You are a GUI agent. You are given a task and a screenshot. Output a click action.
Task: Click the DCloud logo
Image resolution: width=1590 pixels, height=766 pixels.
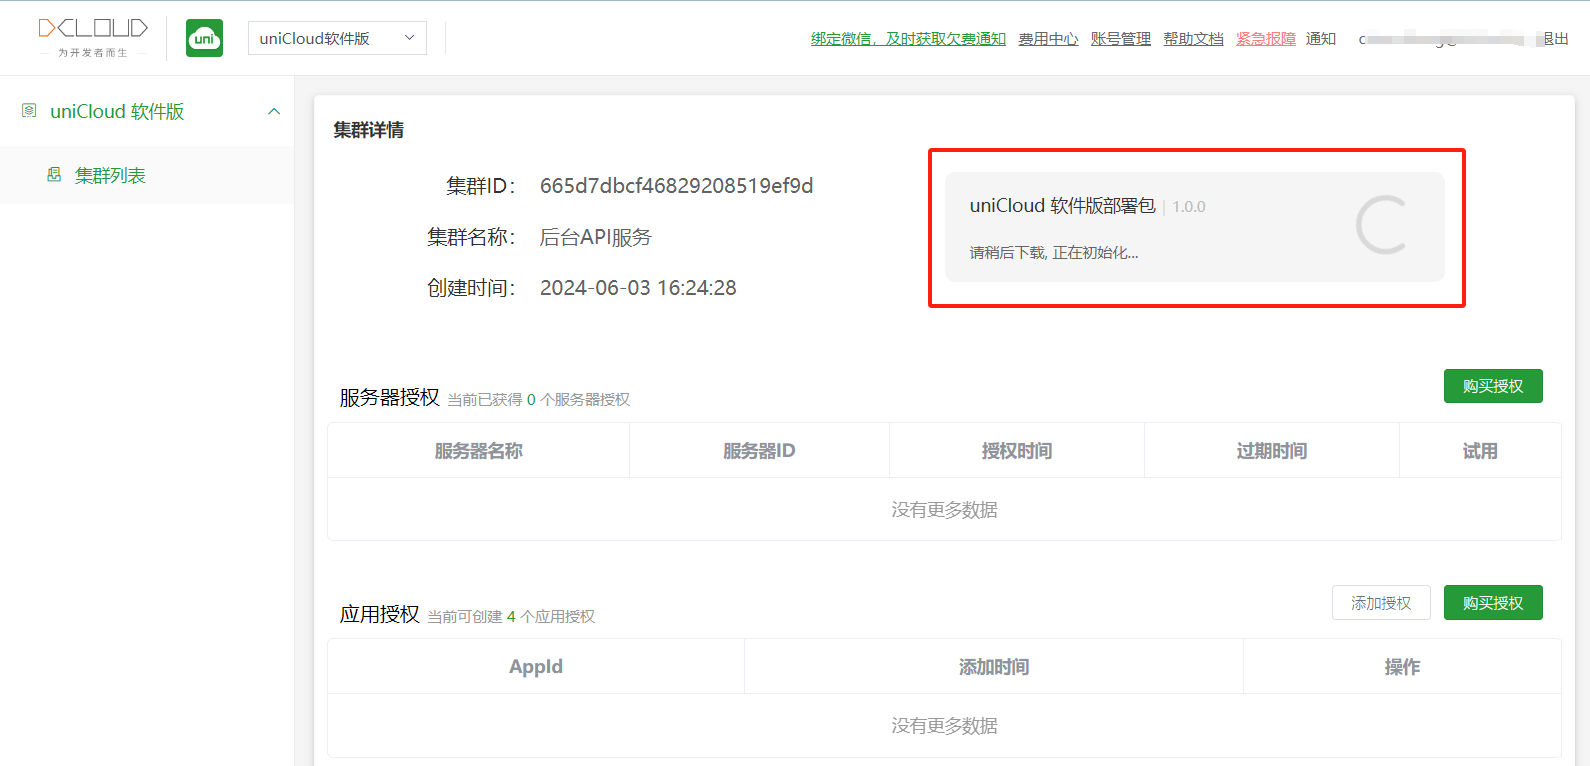point(93,38)
